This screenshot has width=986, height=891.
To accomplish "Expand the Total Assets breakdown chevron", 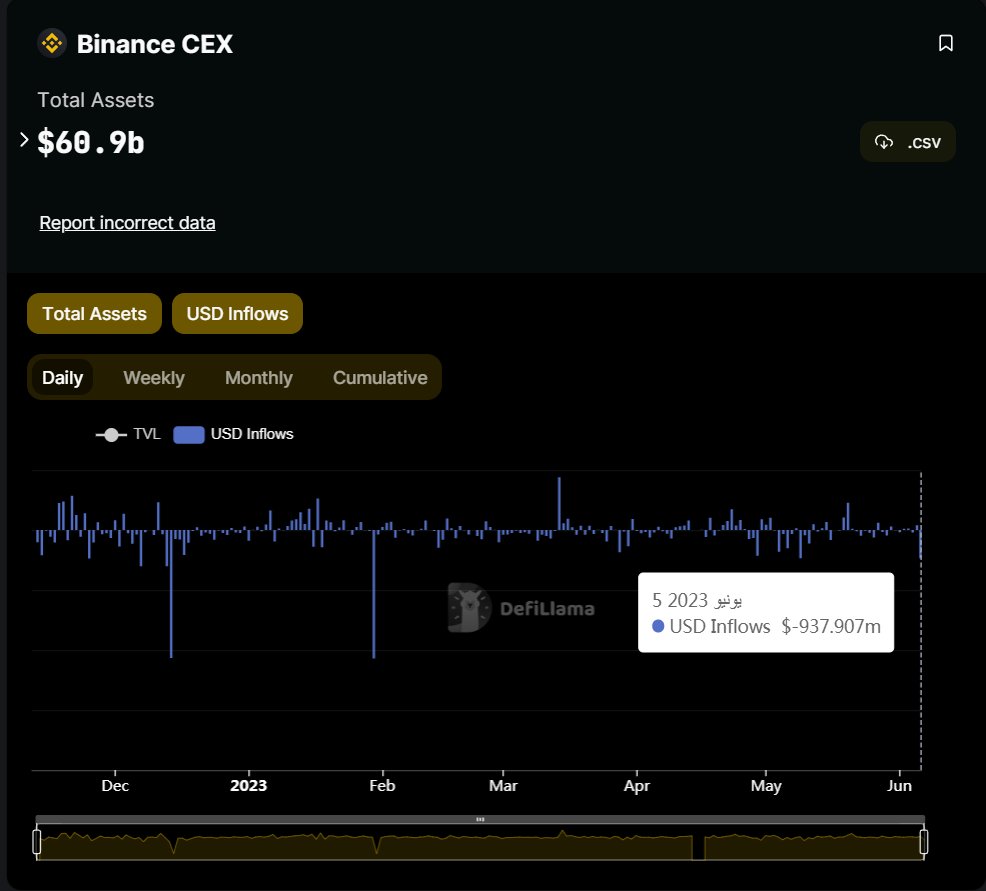I will (x=24, y=140).
